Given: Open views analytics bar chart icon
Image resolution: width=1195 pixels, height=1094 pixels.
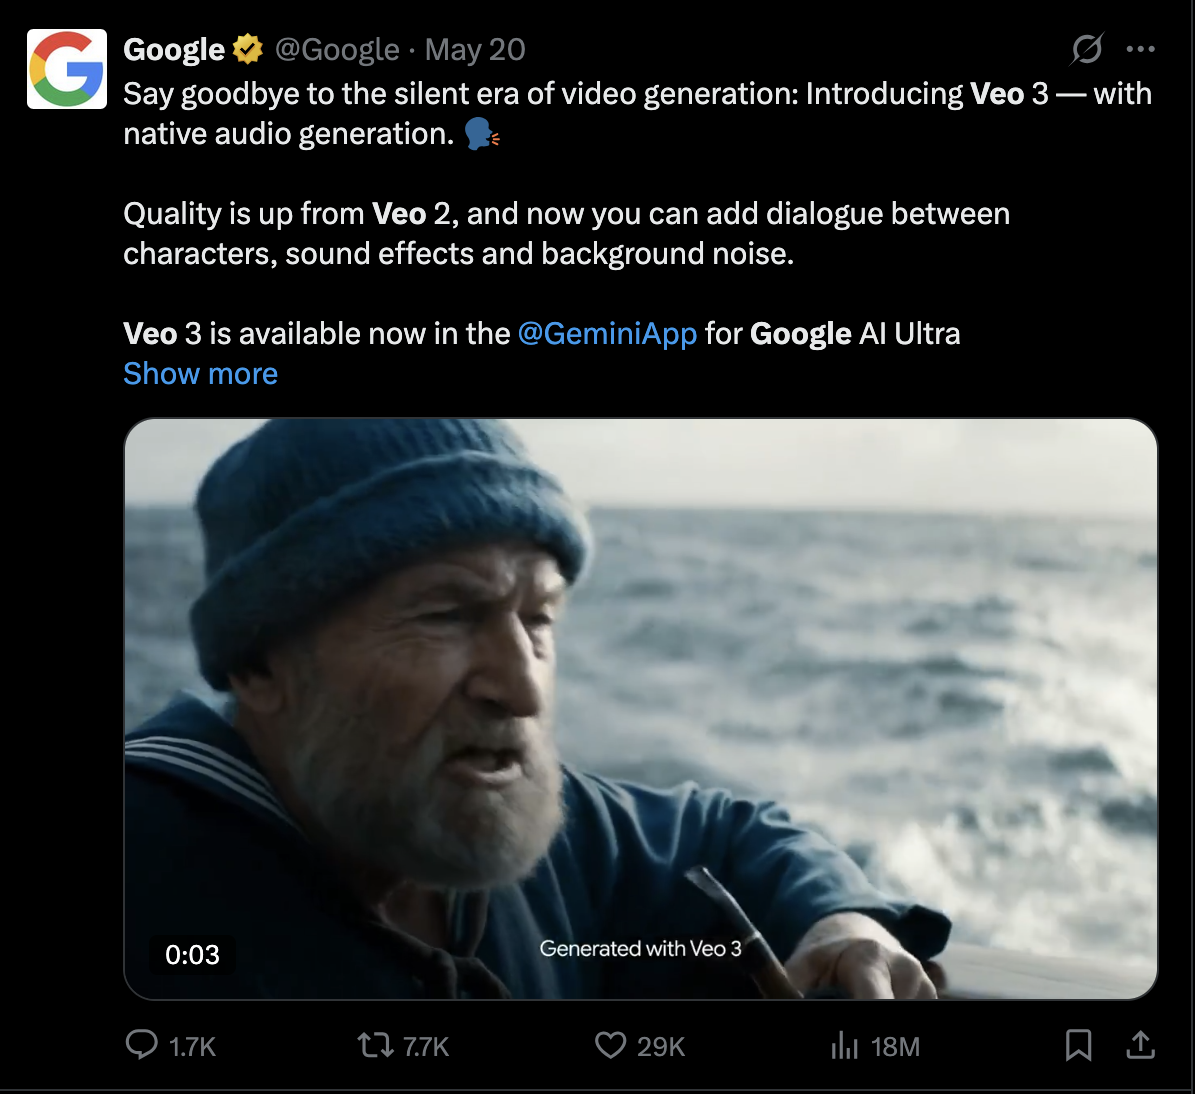Looking at the screenshot, I should 845,1046.
